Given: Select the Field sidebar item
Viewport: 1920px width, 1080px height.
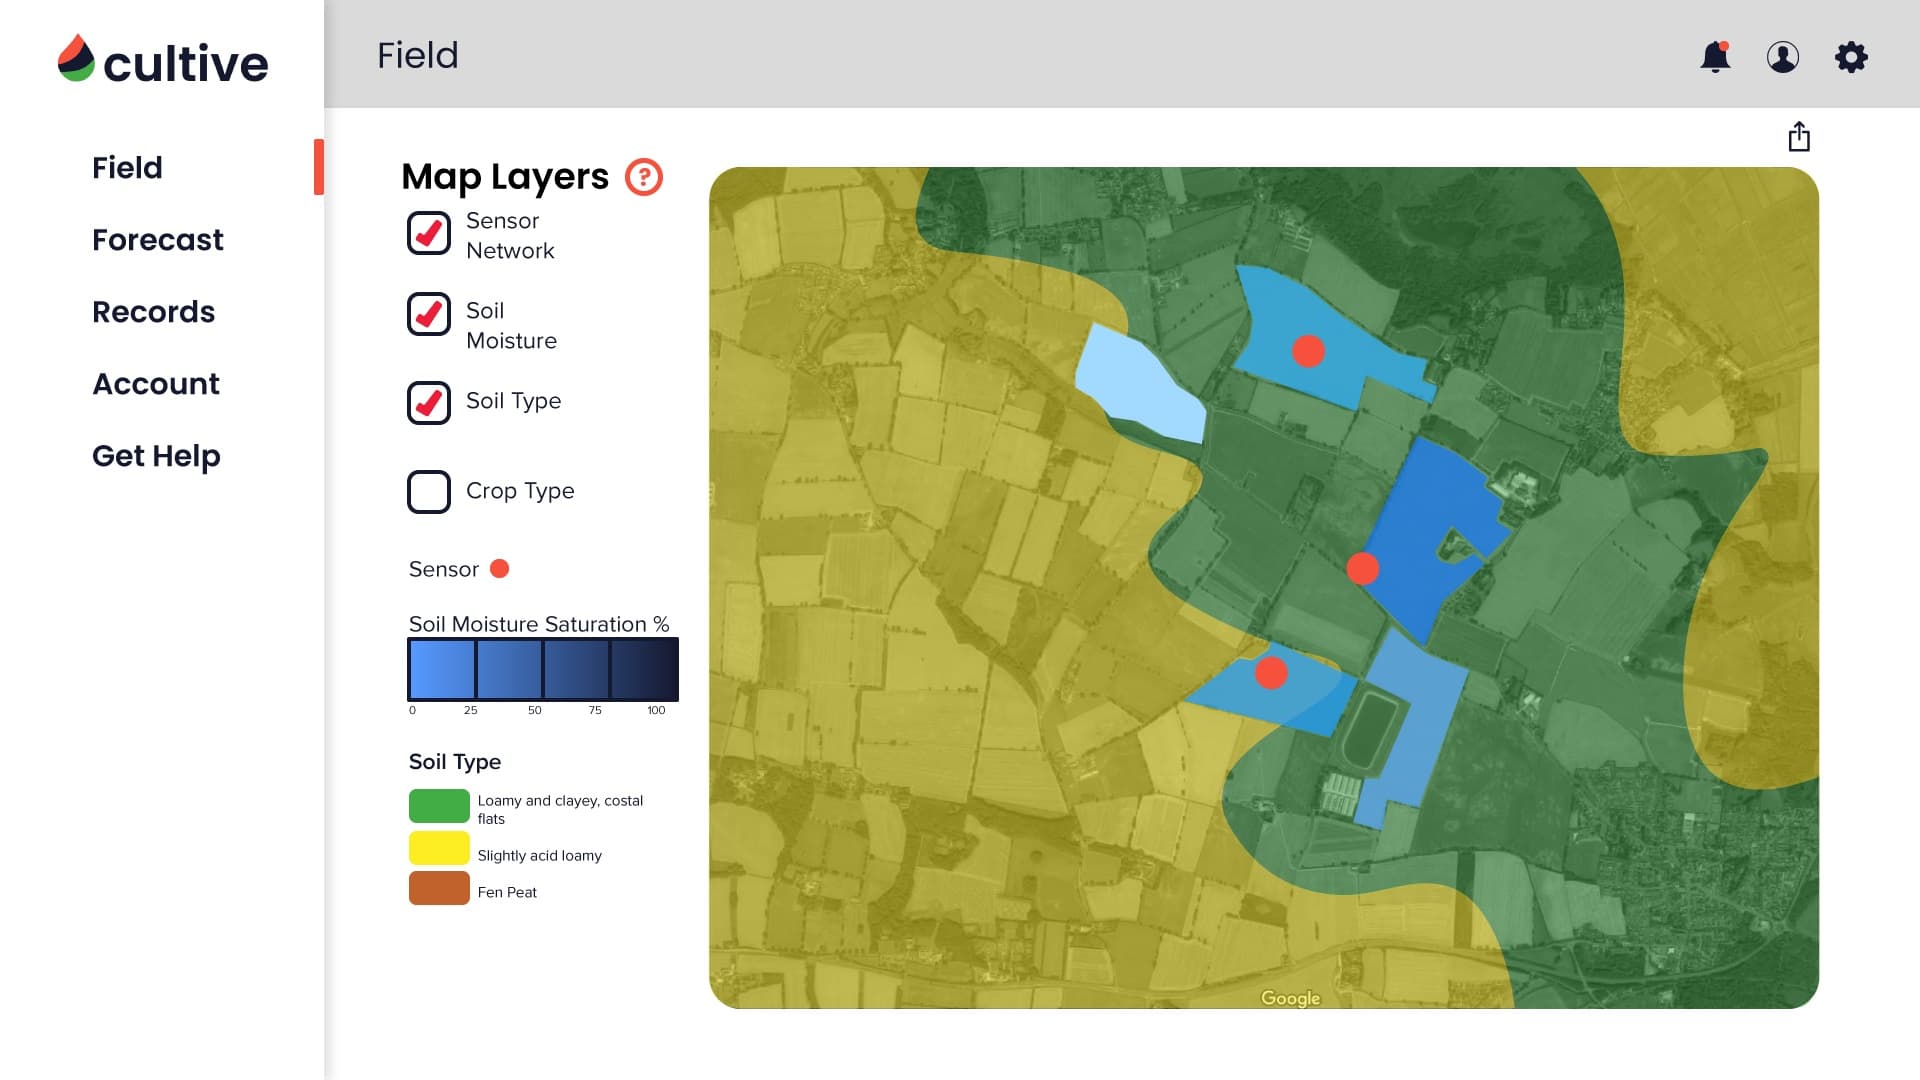Looking at the screenshot, I should click(x=127, y=168).
